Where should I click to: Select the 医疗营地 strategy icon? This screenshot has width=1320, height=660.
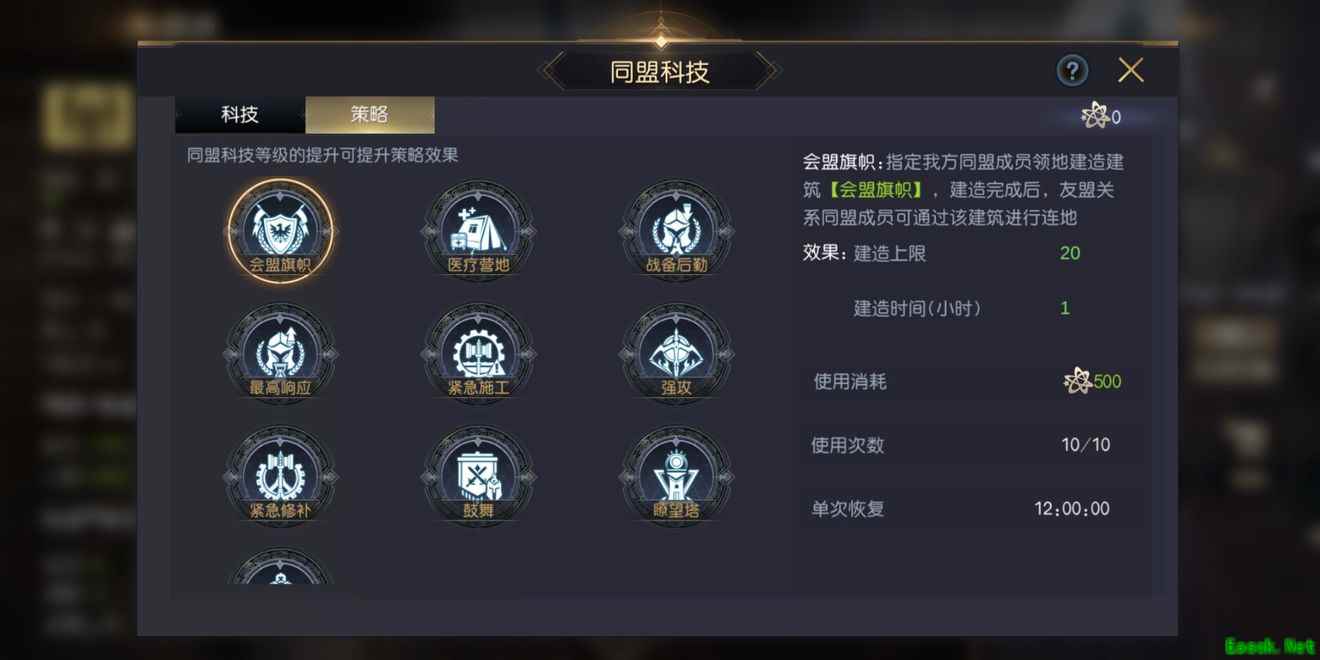[x=478, y=231]
